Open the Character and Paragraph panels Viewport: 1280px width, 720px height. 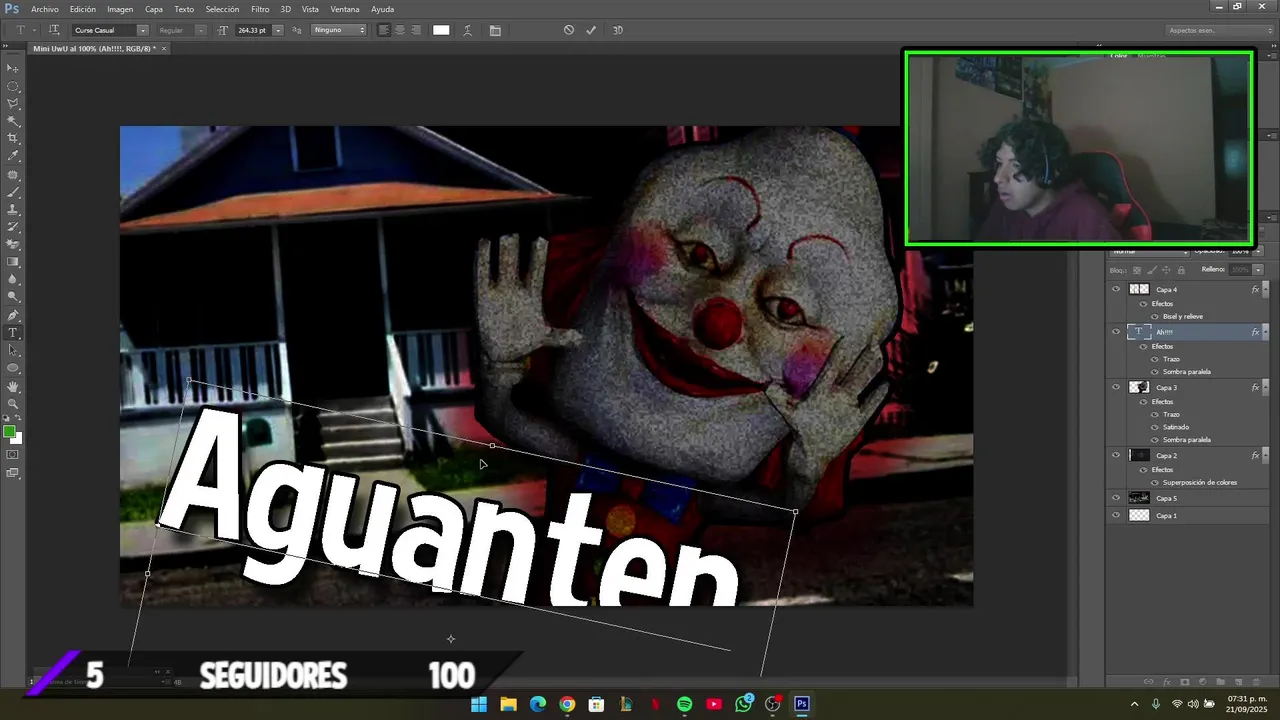(495, 30)
